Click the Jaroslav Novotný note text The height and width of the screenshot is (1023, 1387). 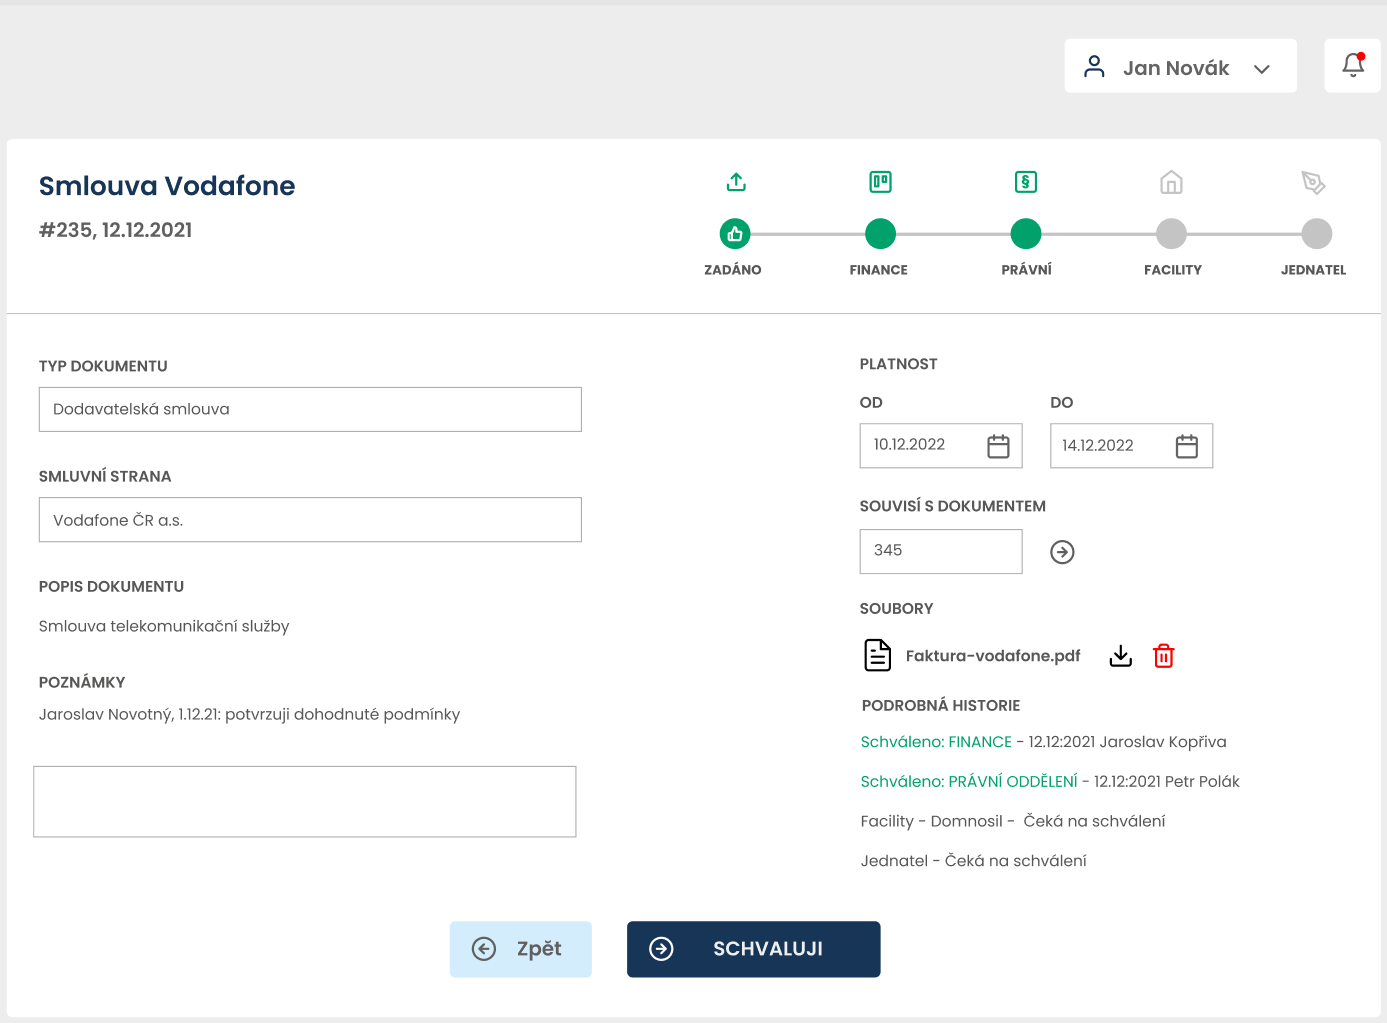click(250, 714)
